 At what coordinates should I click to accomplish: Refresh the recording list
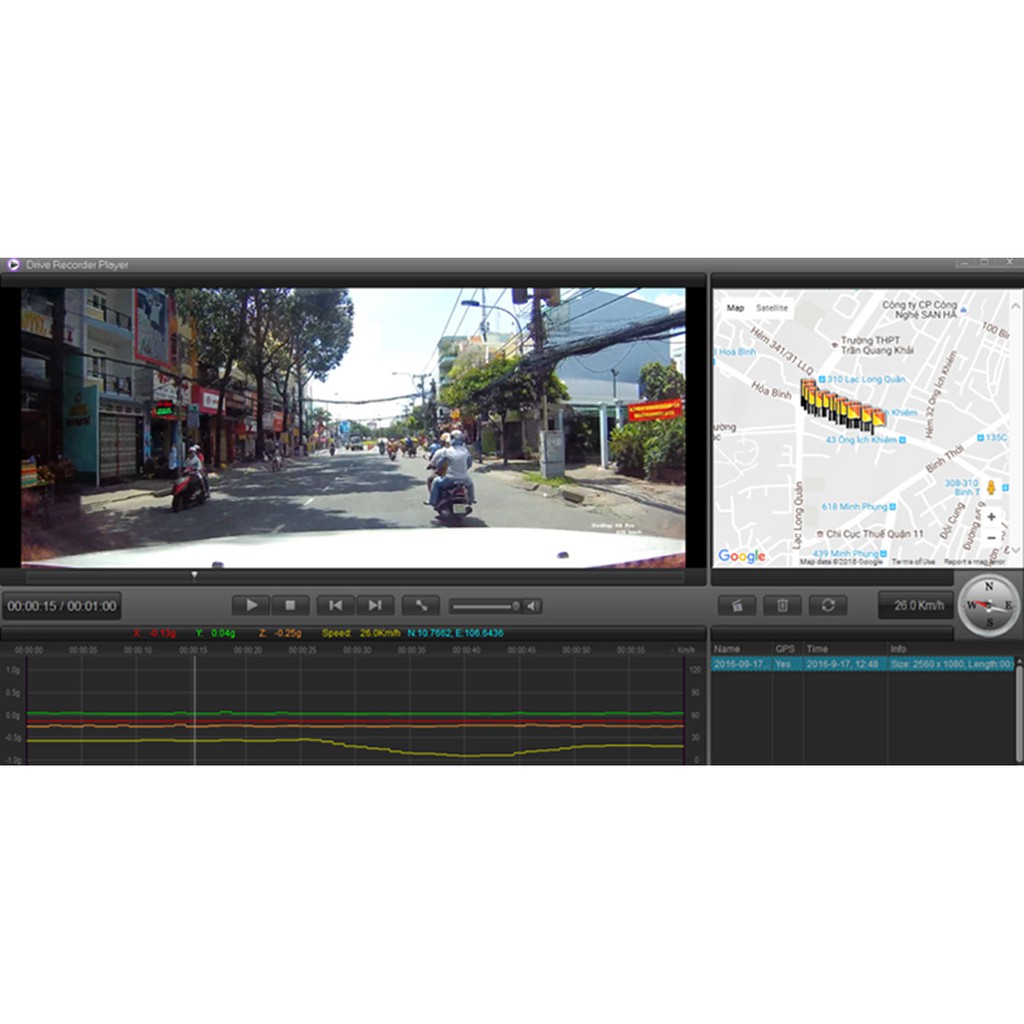[x=828, y=605]
